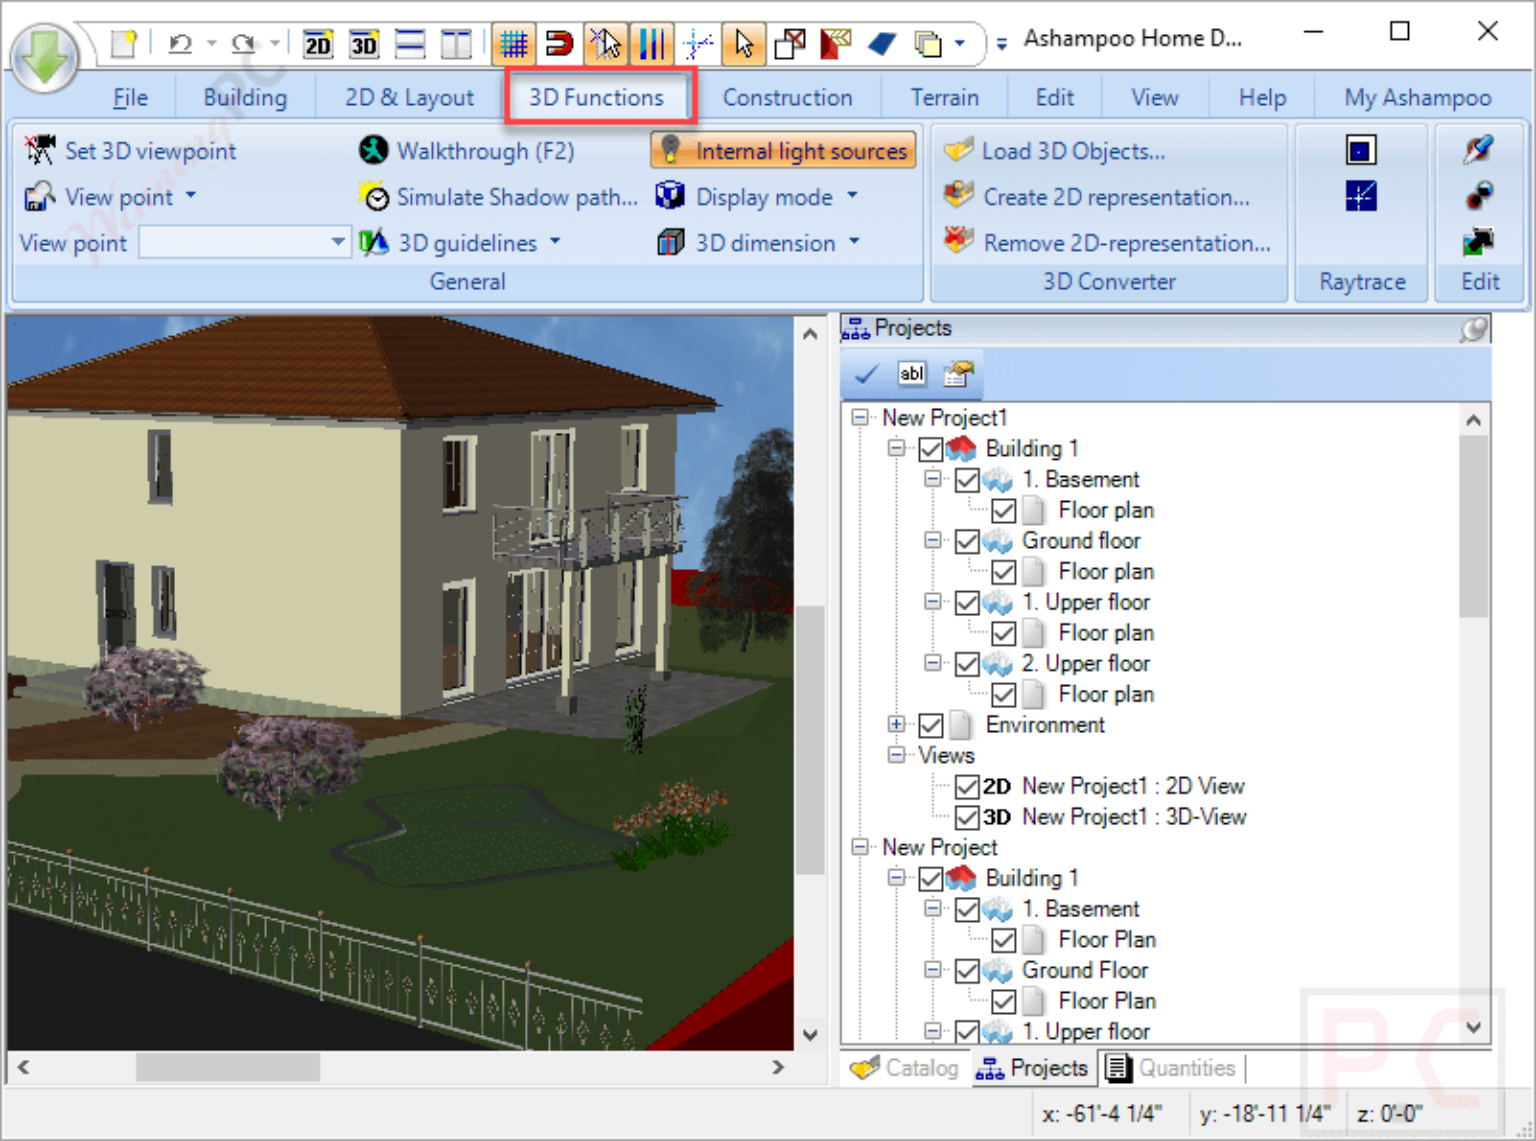Open a new 3D view

pyautogui.click(x=364, y=44)
